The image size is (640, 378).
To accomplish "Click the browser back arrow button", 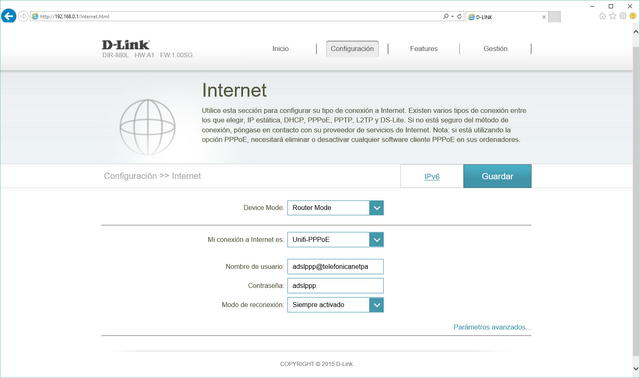I will pos(9,16).
